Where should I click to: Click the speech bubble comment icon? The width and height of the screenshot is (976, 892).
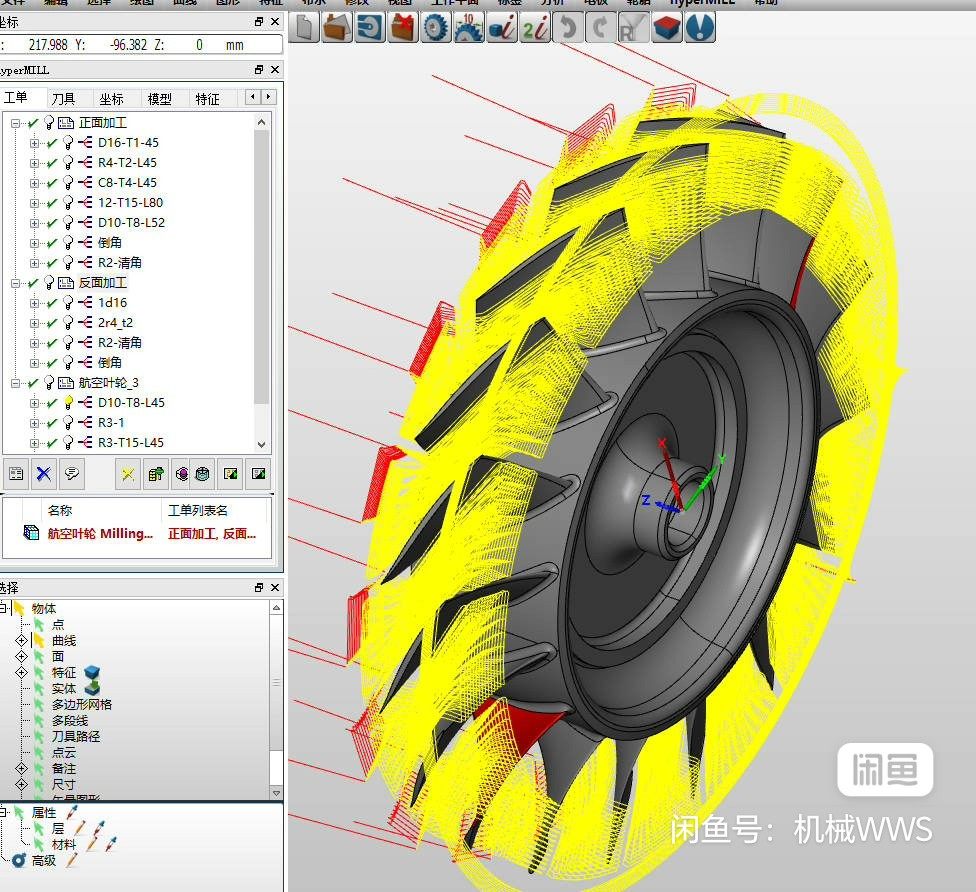[72, 474]
